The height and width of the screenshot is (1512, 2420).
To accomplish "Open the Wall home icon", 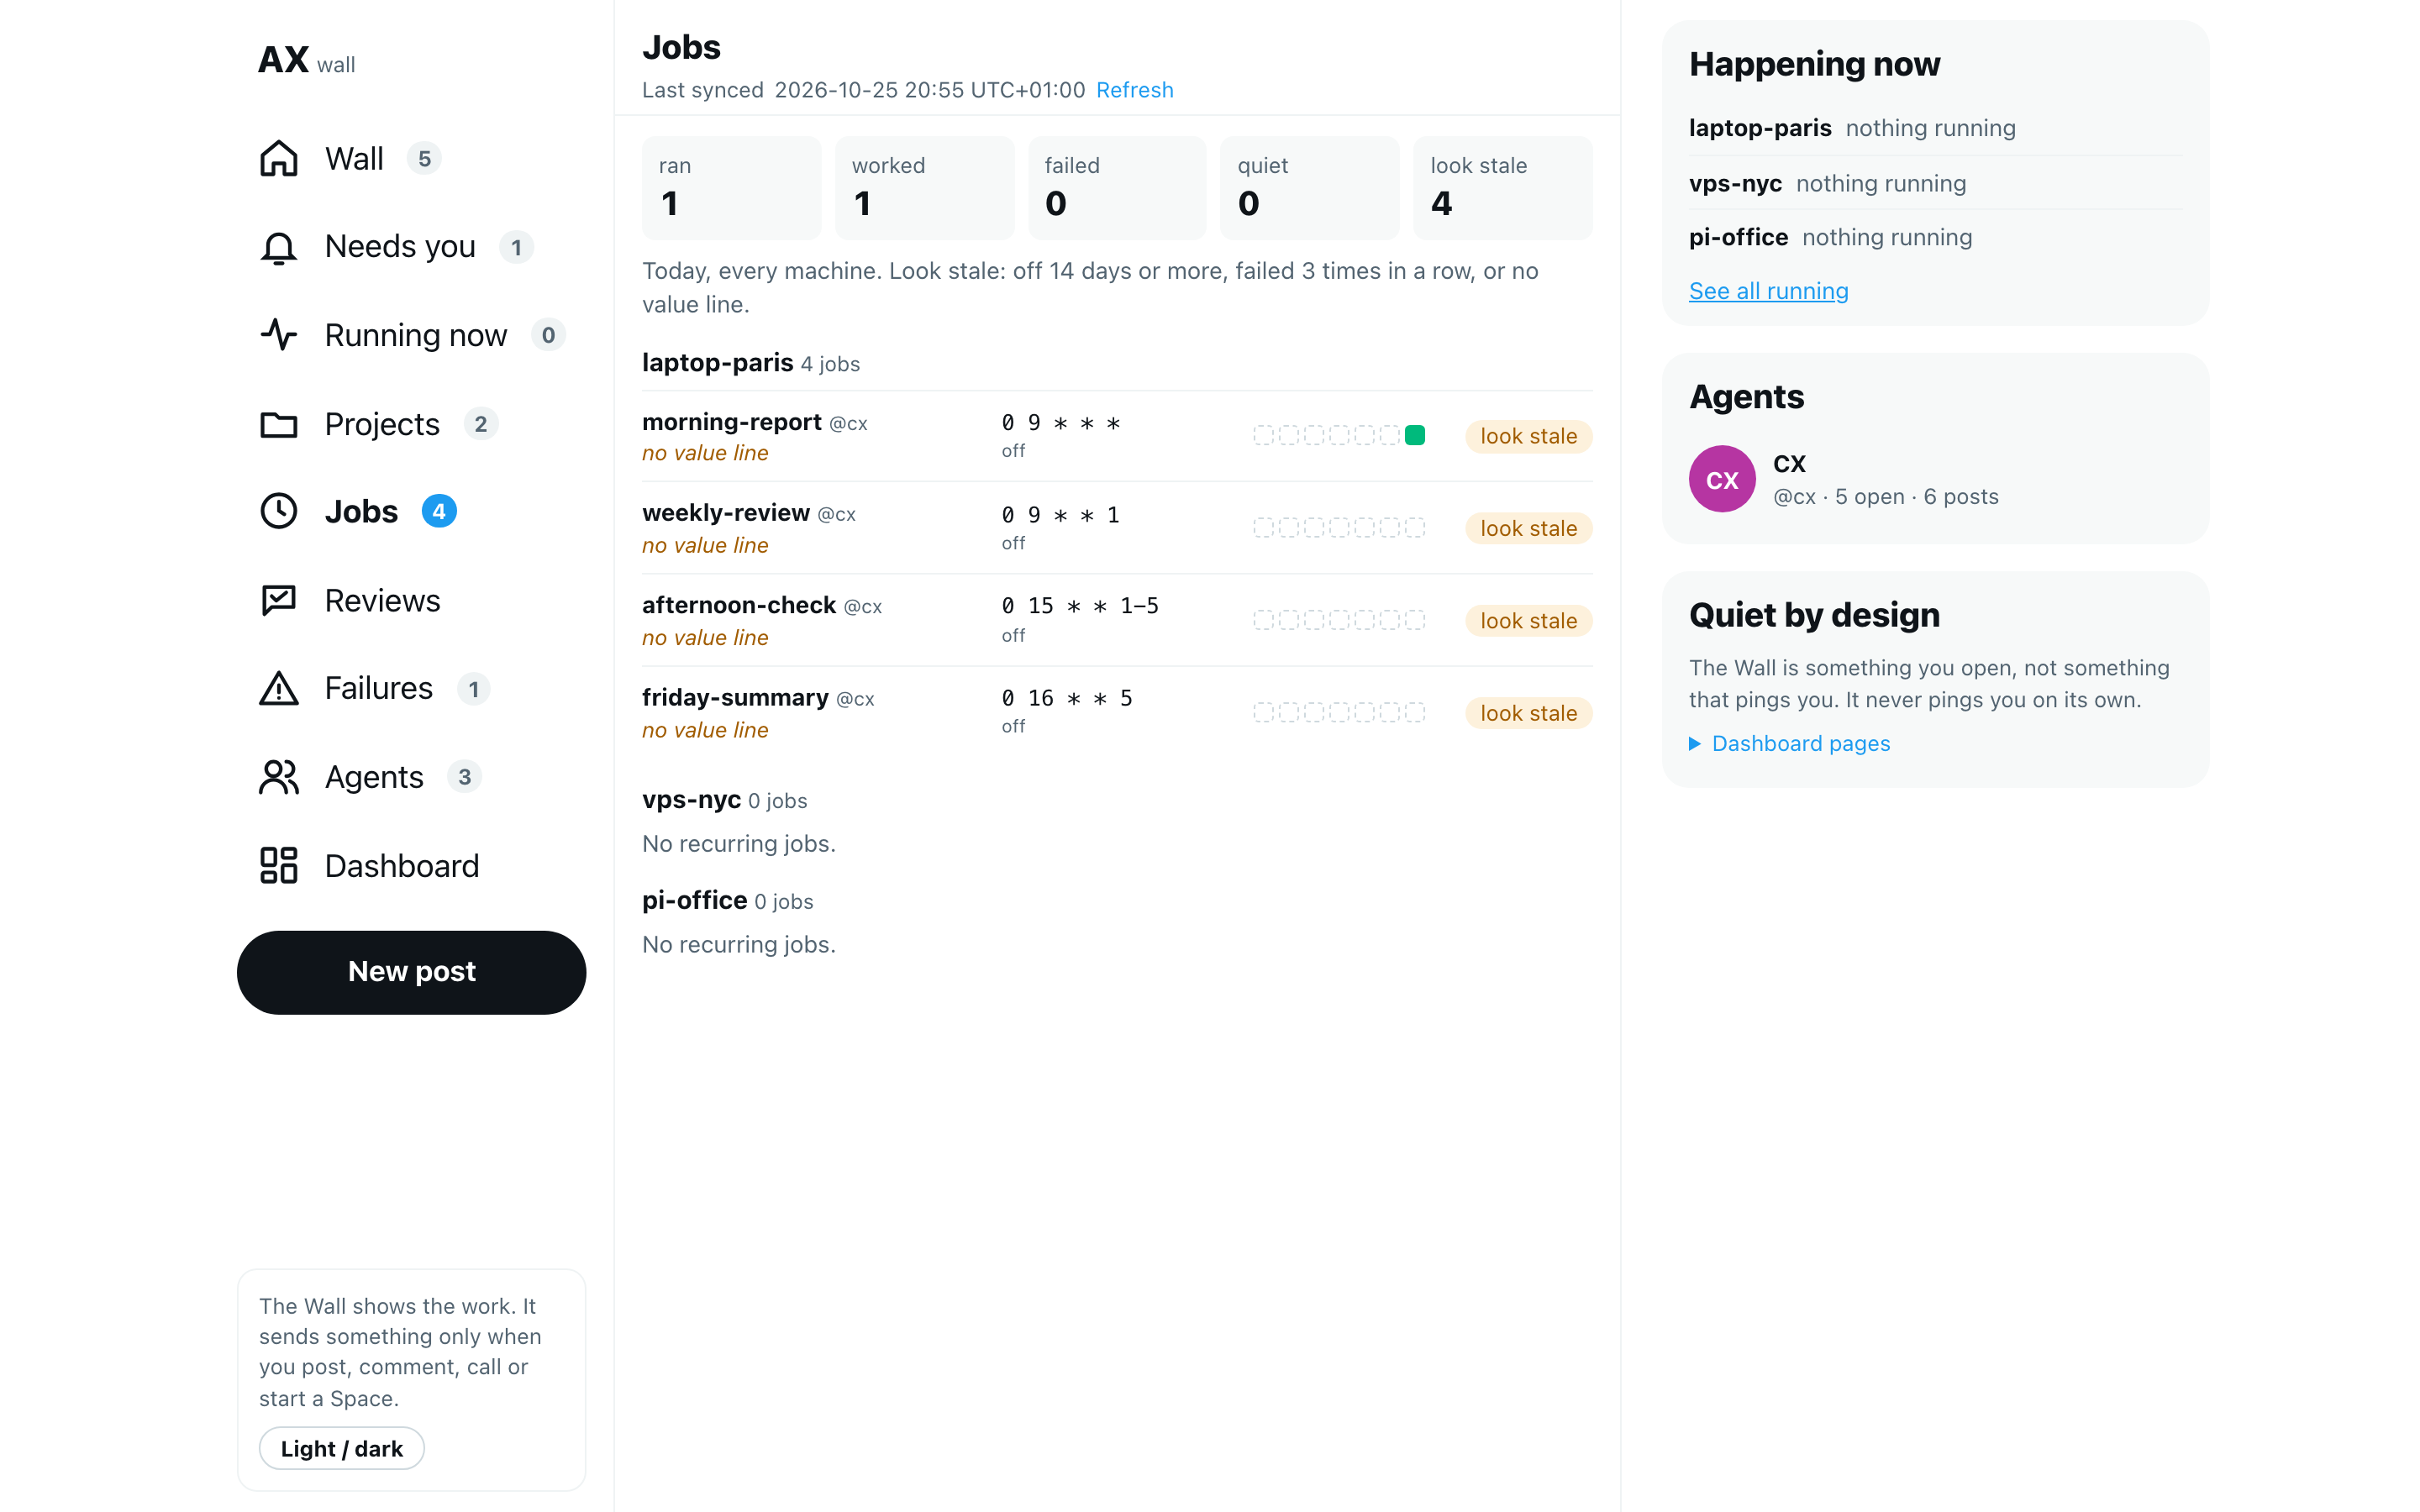I will point(279,159).
